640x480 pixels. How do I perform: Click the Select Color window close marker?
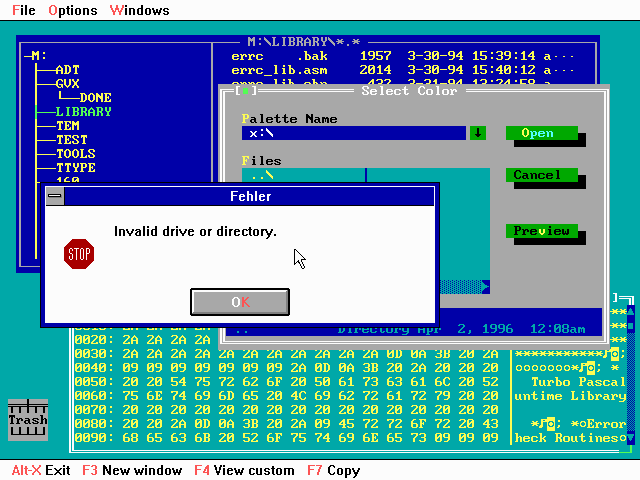pos(245,91)
